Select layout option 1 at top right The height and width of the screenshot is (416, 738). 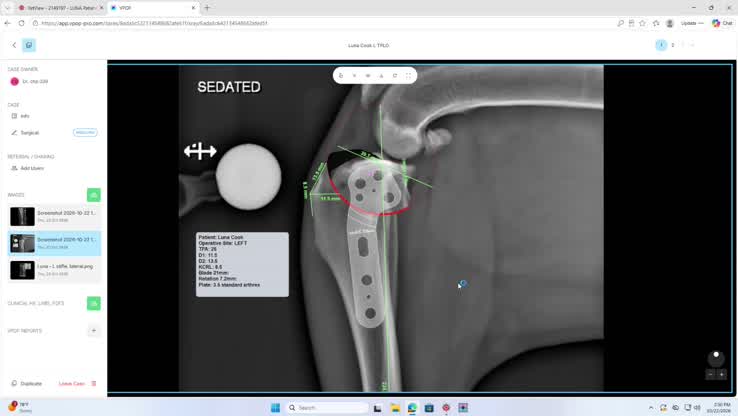tap(661, 45)
